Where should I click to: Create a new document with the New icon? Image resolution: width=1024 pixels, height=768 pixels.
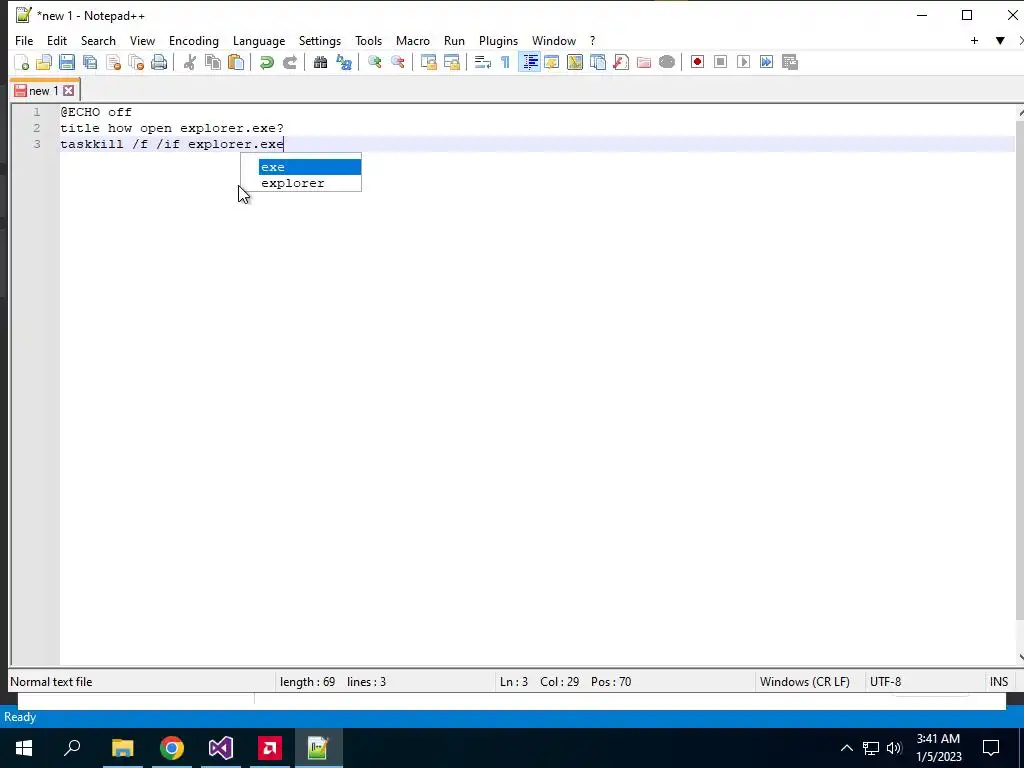(22, 62)
